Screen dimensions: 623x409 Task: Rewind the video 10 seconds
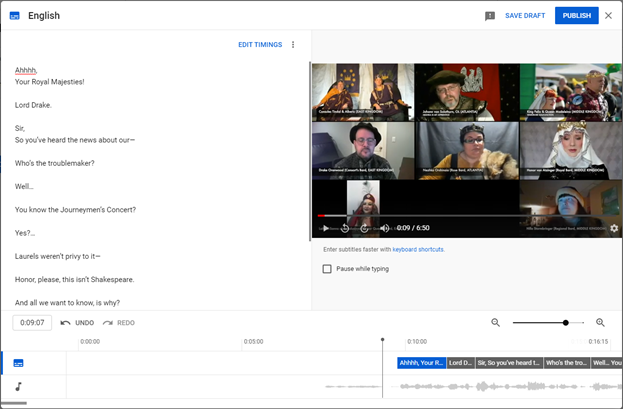(345, 228)
